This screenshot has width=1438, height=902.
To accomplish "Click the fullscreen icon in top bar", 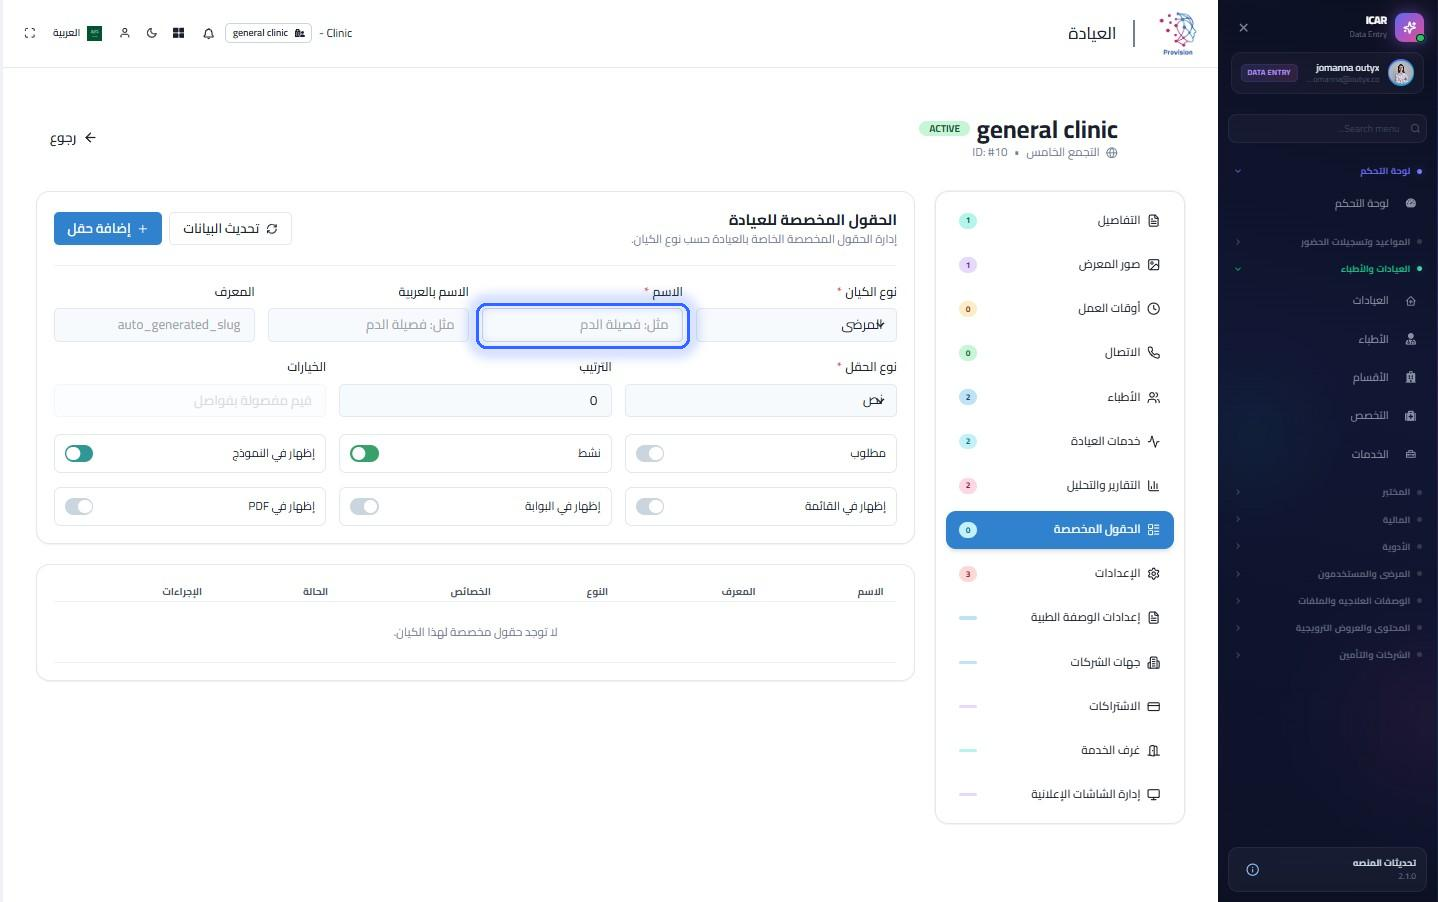I will click(x=30, y=33).
